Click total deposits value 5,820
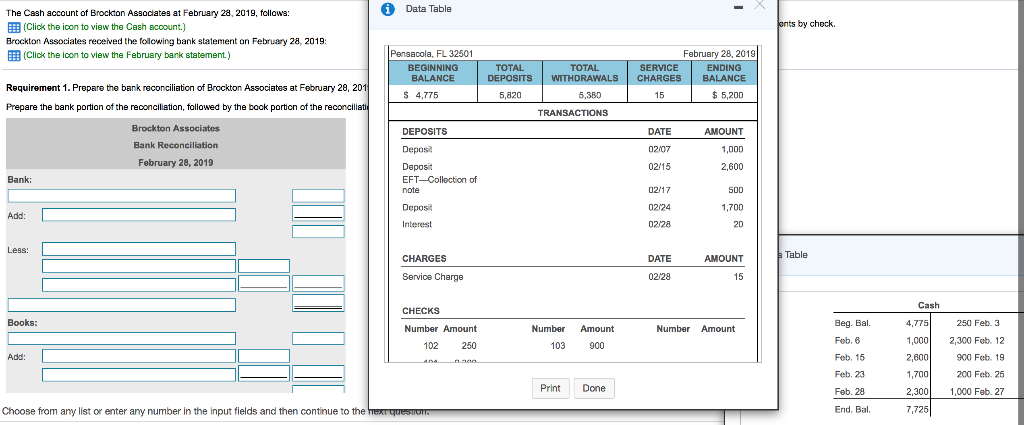The image size is (1024, 425). pos(510,95)
